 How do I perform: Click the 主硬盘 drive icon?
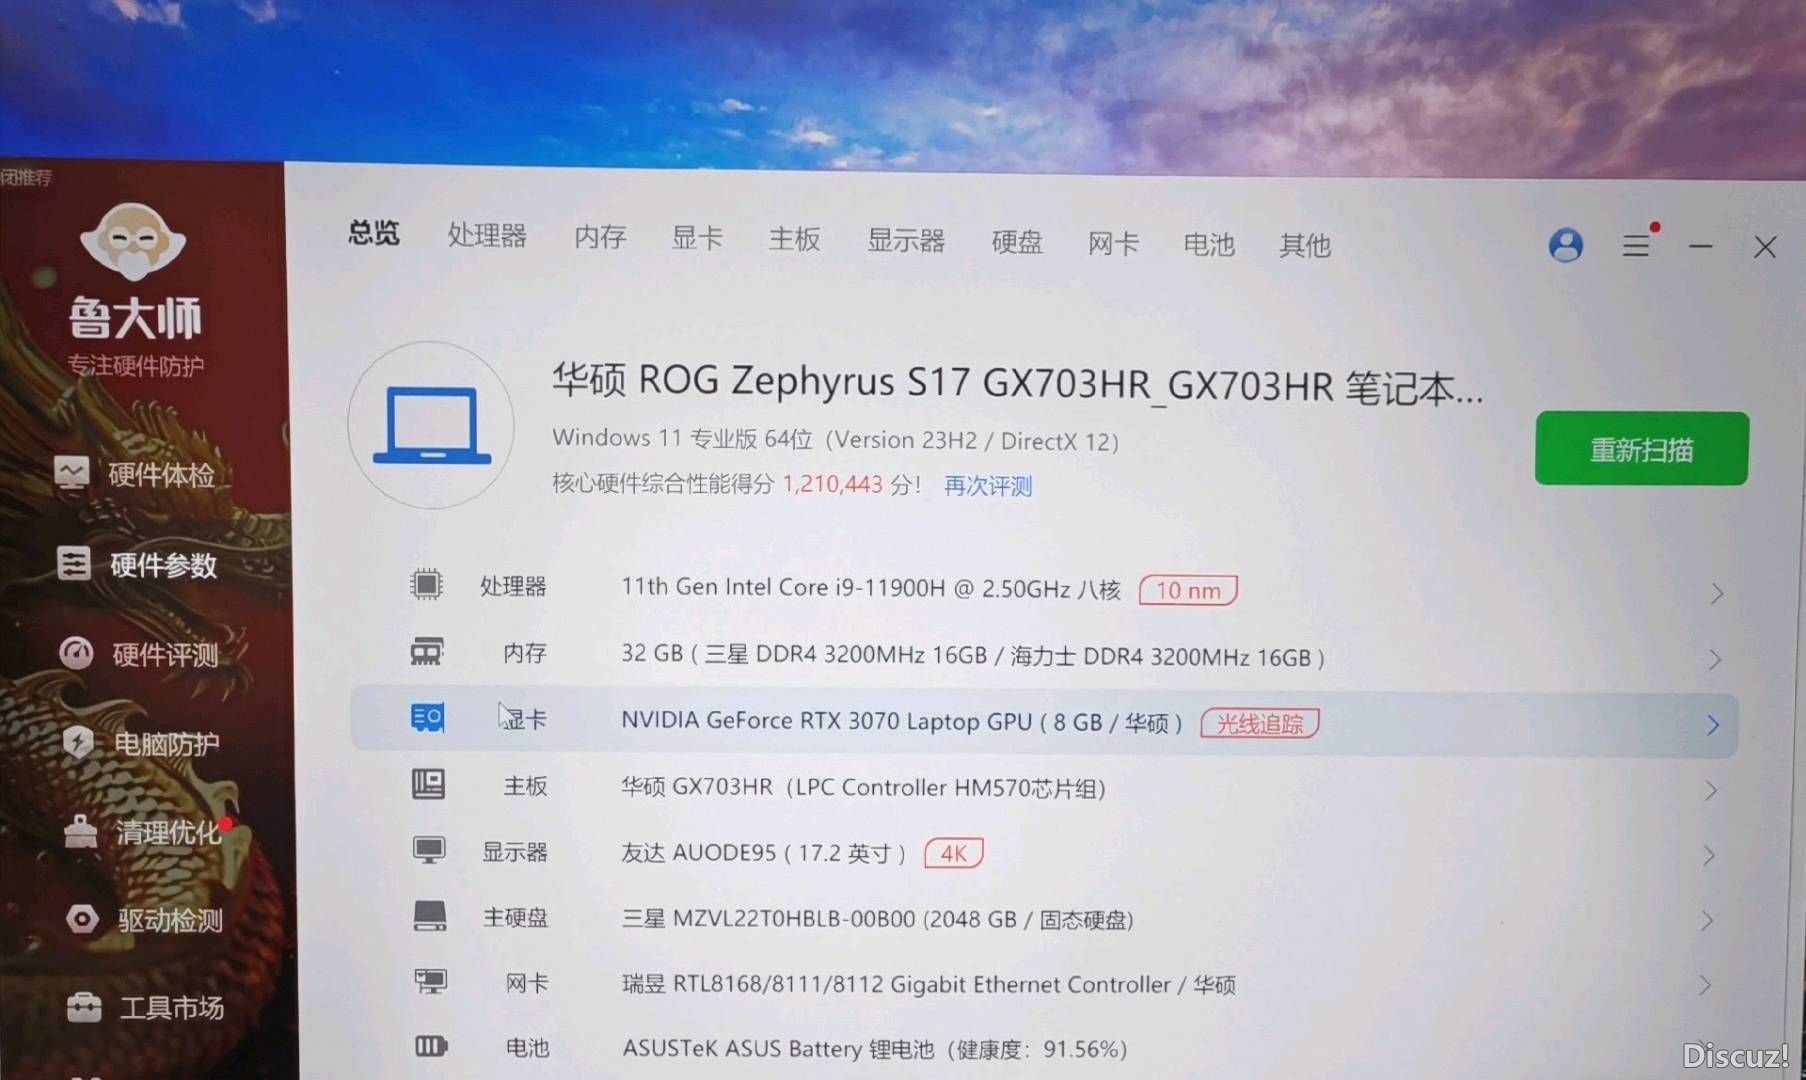[431, 916]
